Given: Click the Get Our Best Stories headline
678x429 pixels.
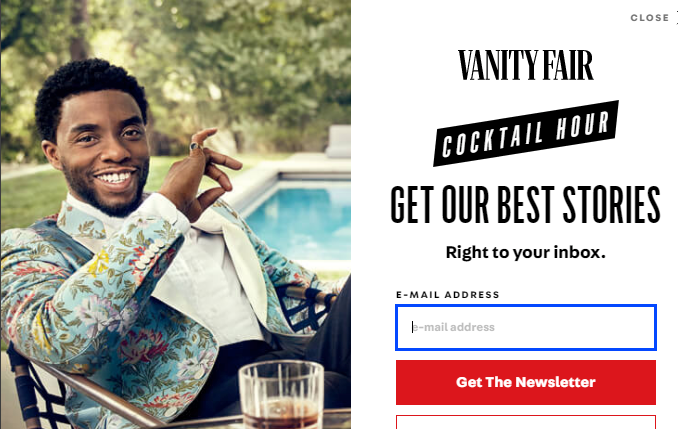Looking at the screenshot, I should tap(525, 205).
